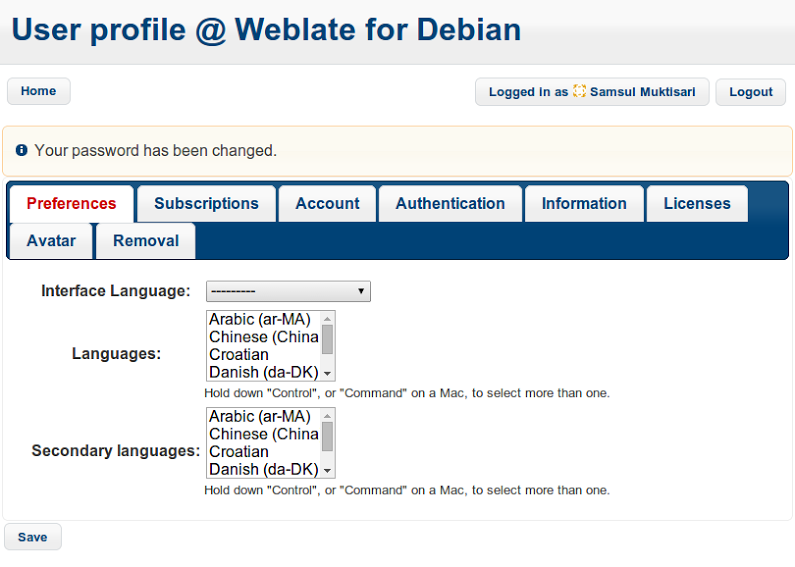Click the Logout button

(x=750, y=92)
